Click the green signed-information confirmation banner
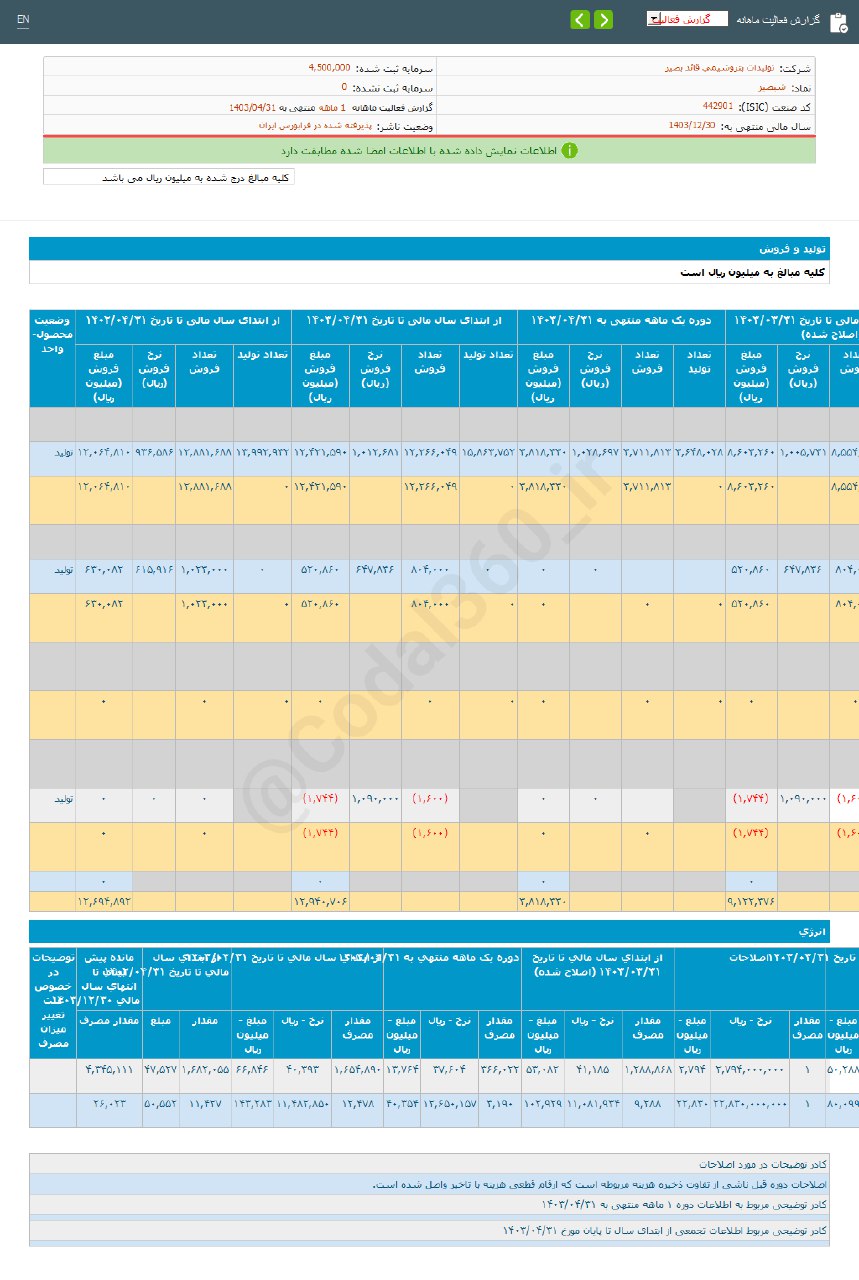859x1280 pixels. click(428, 151)
